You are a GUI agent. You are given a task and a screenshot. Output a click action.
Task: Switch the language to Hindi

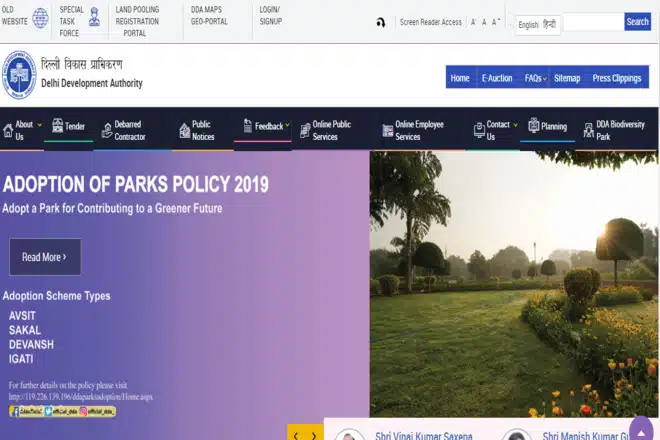[549, 24]
